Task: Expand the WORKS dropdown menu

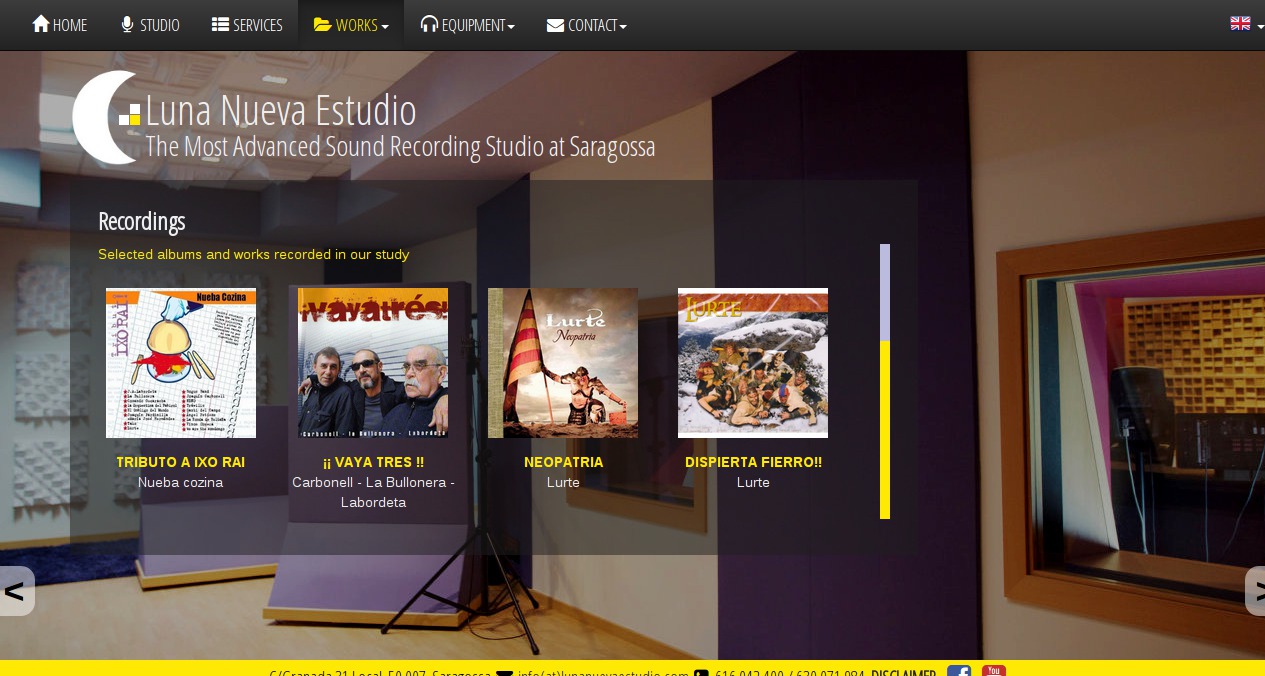Action: (351, 25)
